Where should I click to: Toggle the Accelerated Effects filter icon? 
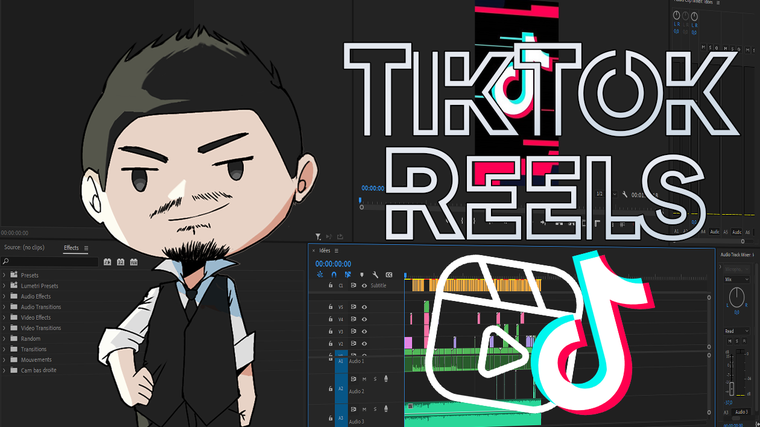point(107,262)
